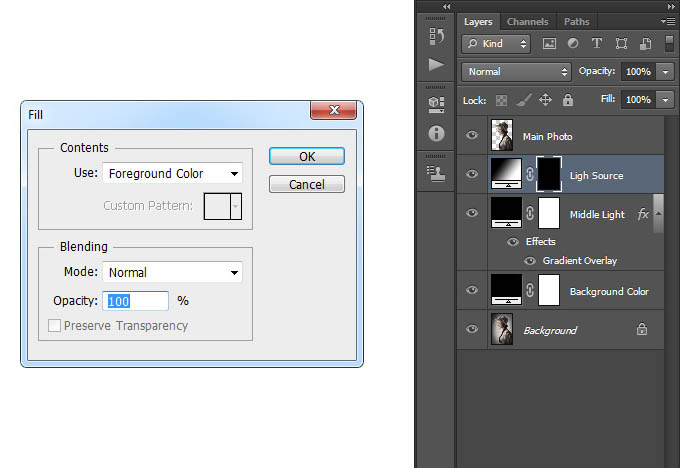Switch to the Layers tab

point(478,21)
